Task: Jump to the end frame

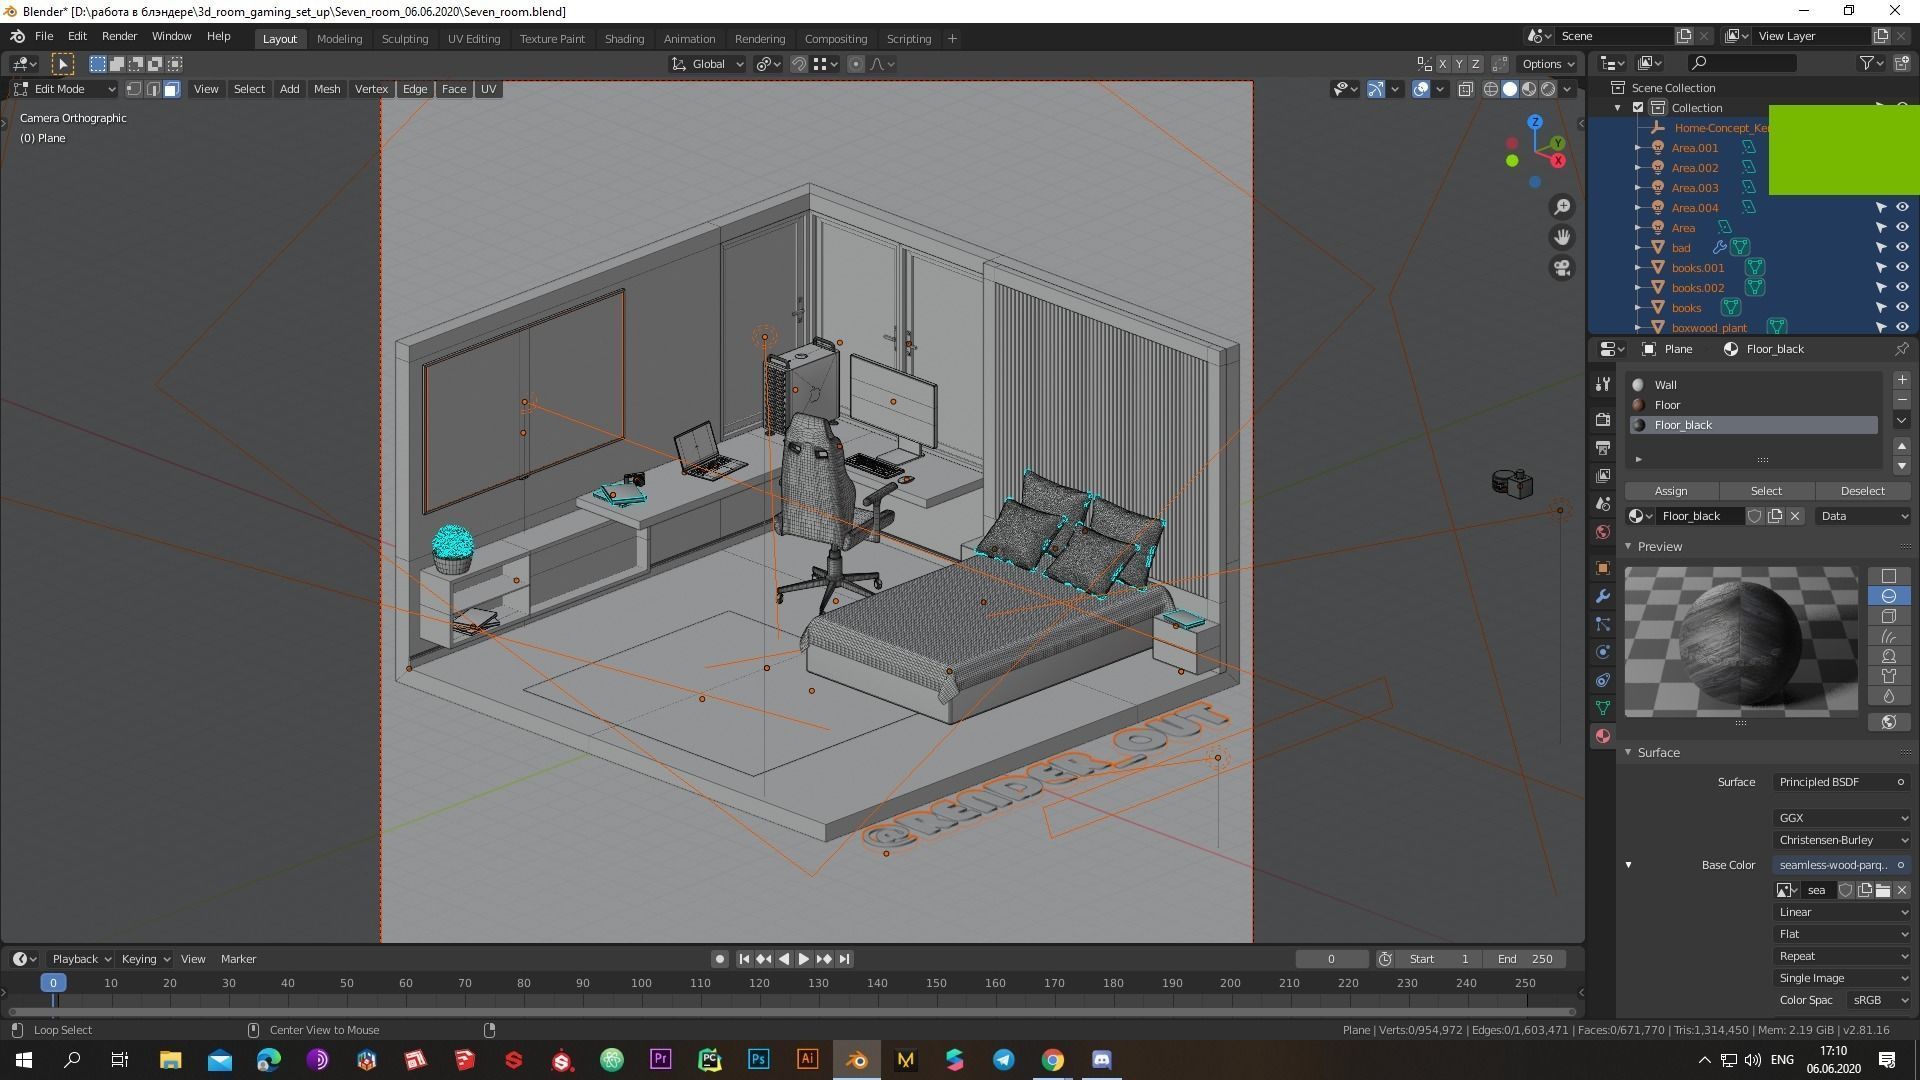Action: coord(844,959)
